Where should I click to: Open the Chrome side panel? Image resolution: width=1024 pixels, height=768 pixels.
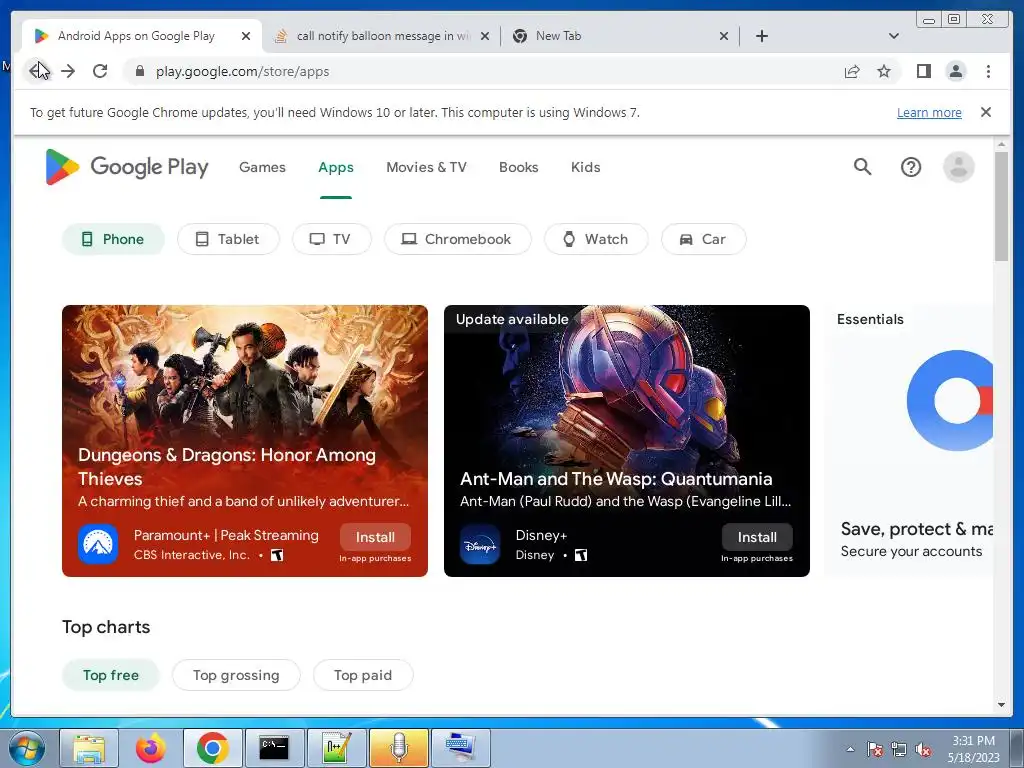[923, 71]
